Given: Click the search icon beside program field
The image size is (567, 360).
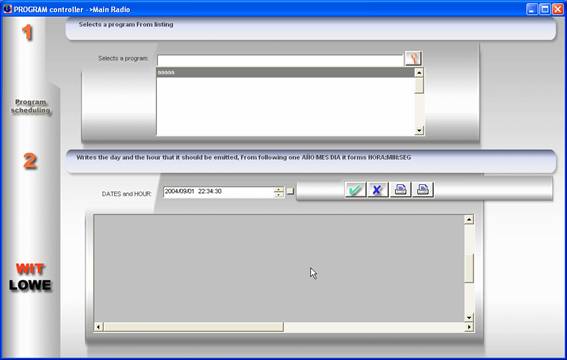Looking at the screenshot, I should [413, 58].
